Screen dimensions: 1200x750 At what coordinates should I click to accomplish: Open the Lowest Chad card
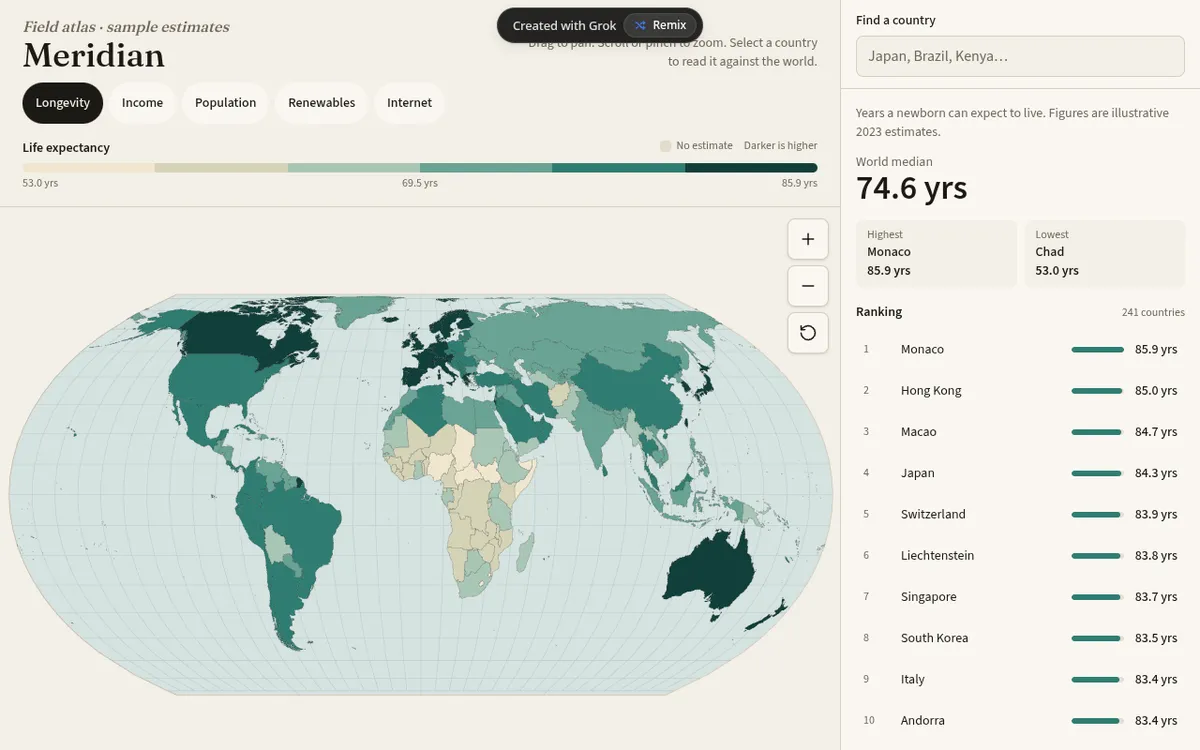[x=1104, y=254]
